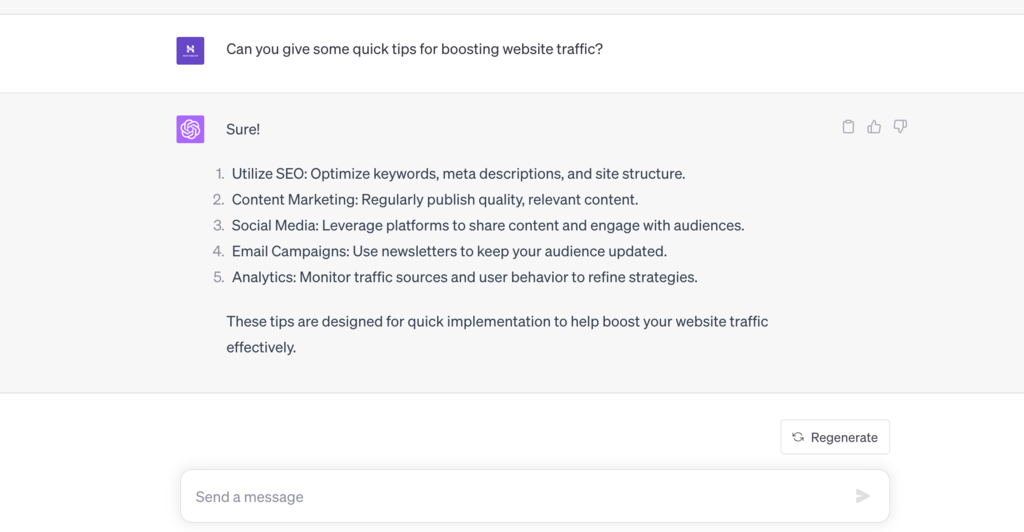The width and height of the screenshot is (1024, 532).
Task: Click the user's purple avatar icon
Action: point(190,50)
